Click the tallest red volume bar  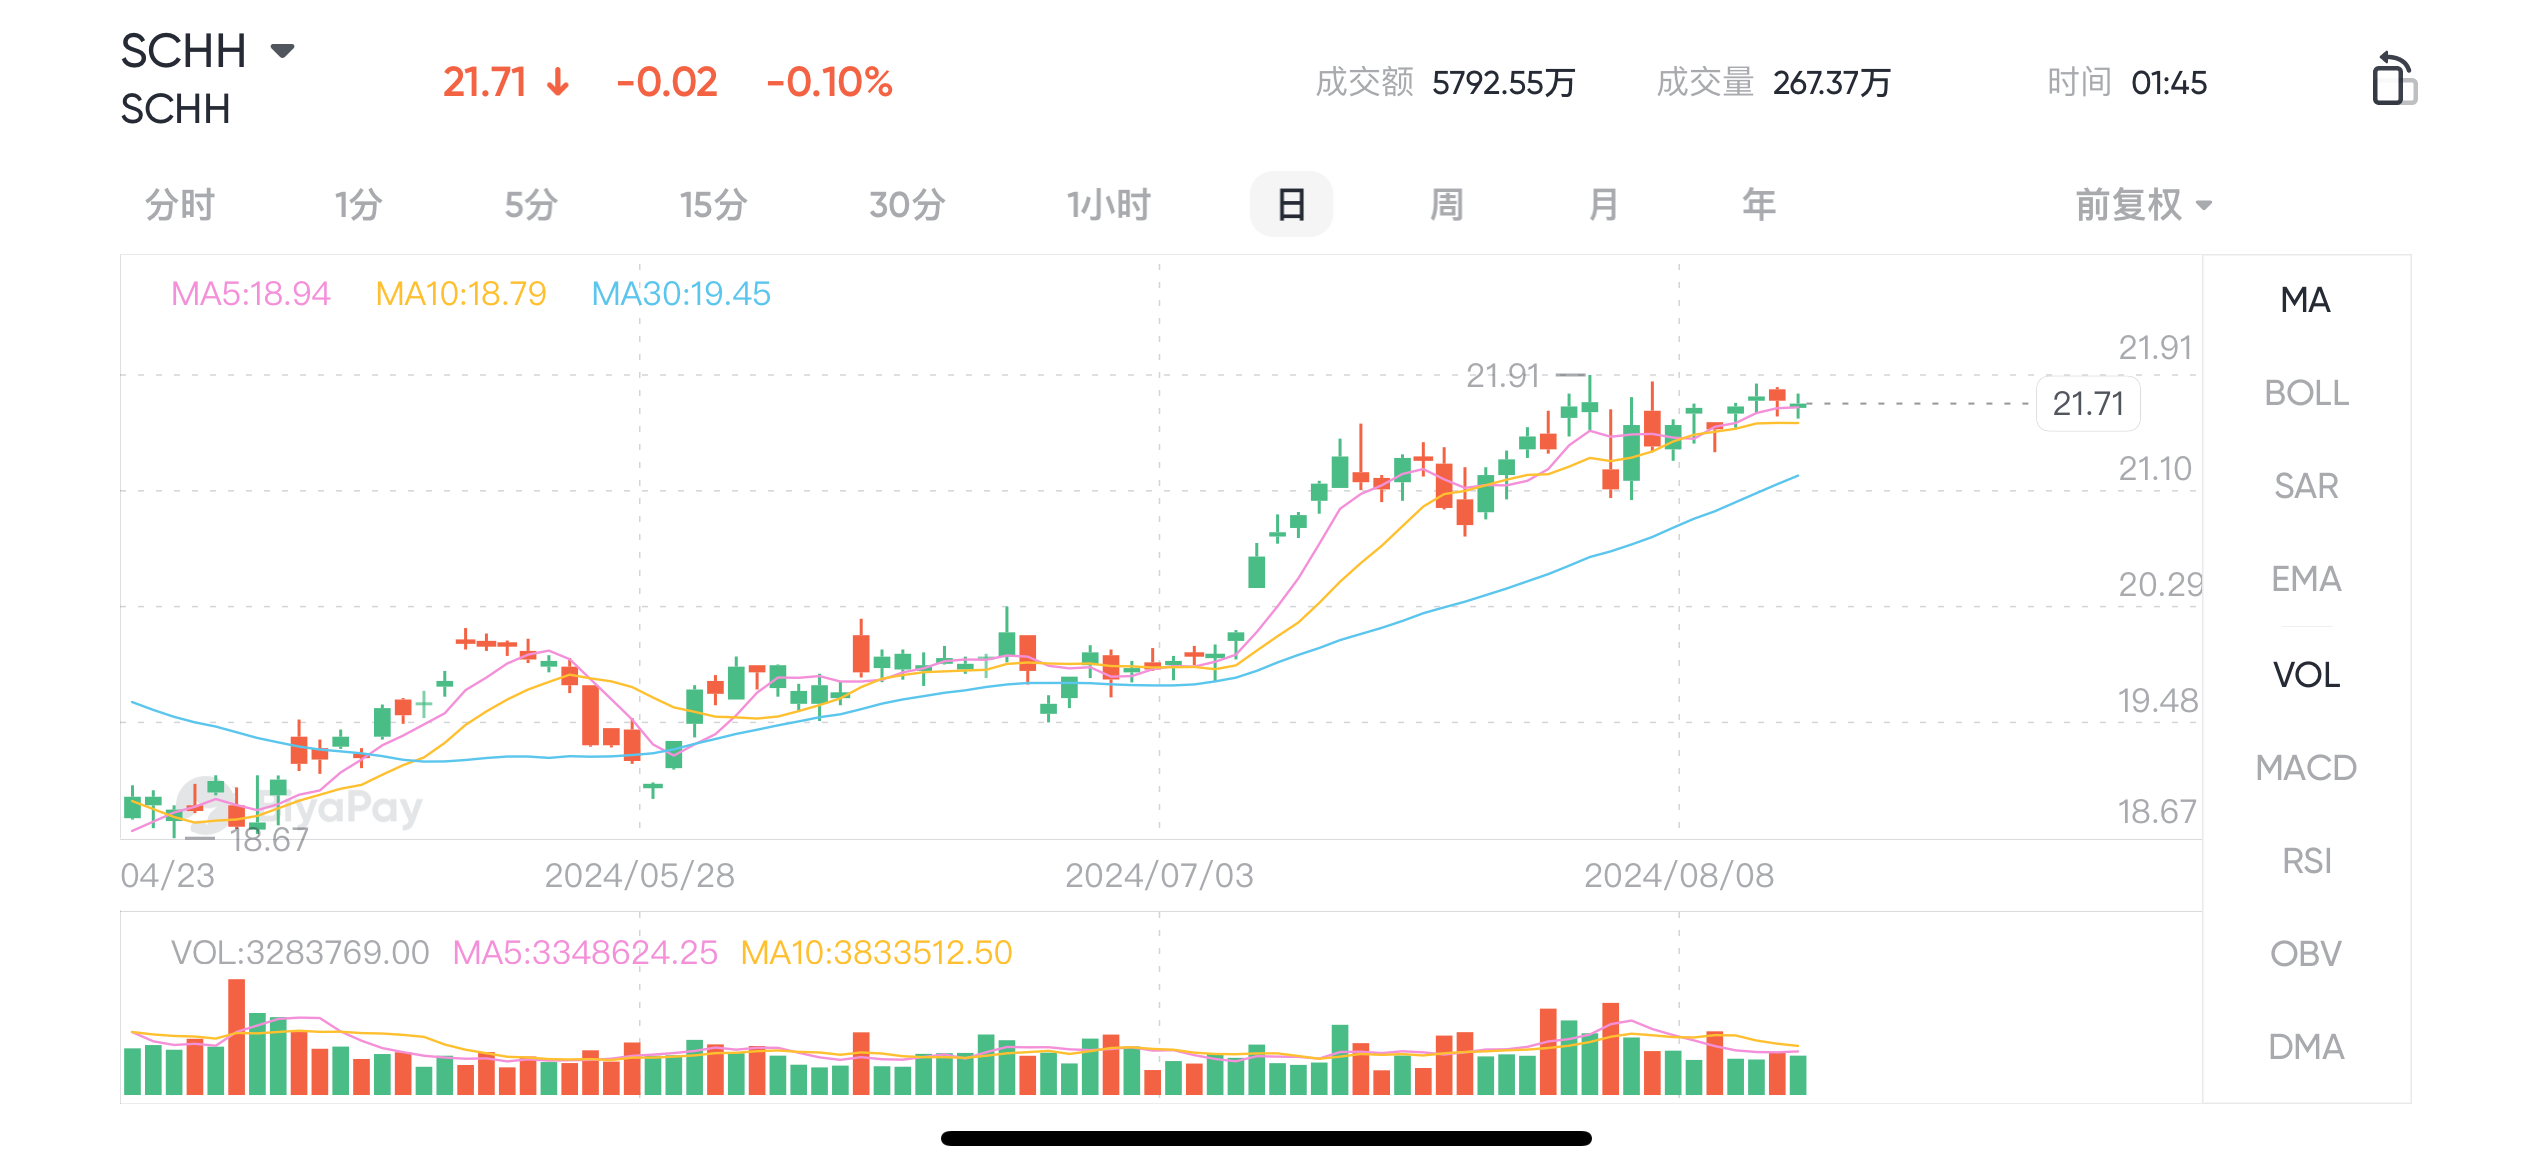236,1037
